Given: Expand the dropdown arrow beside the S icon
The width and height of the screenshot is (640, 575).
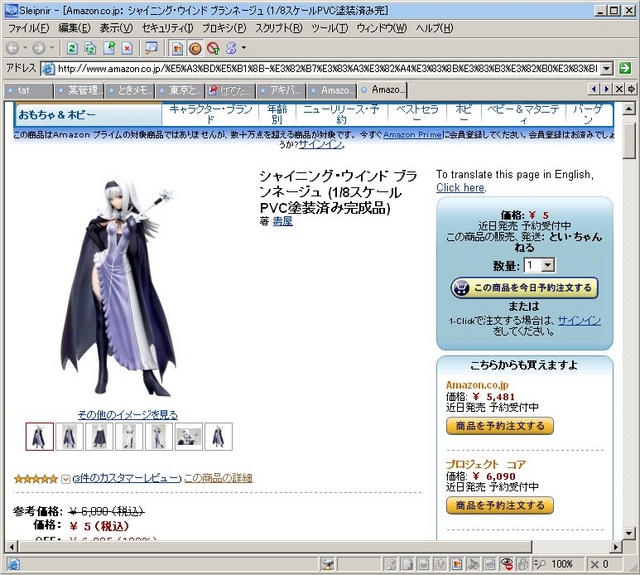Looking at the screenshot, I should click(x=244, y=48).
